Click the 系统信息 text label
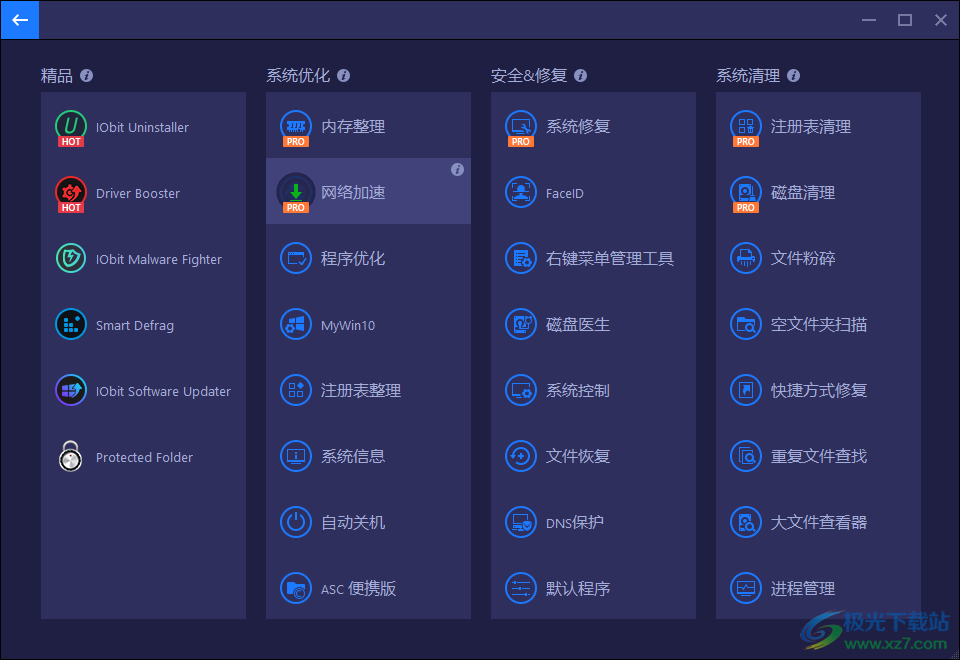This screenshot has height=660, width=960. 353,456
